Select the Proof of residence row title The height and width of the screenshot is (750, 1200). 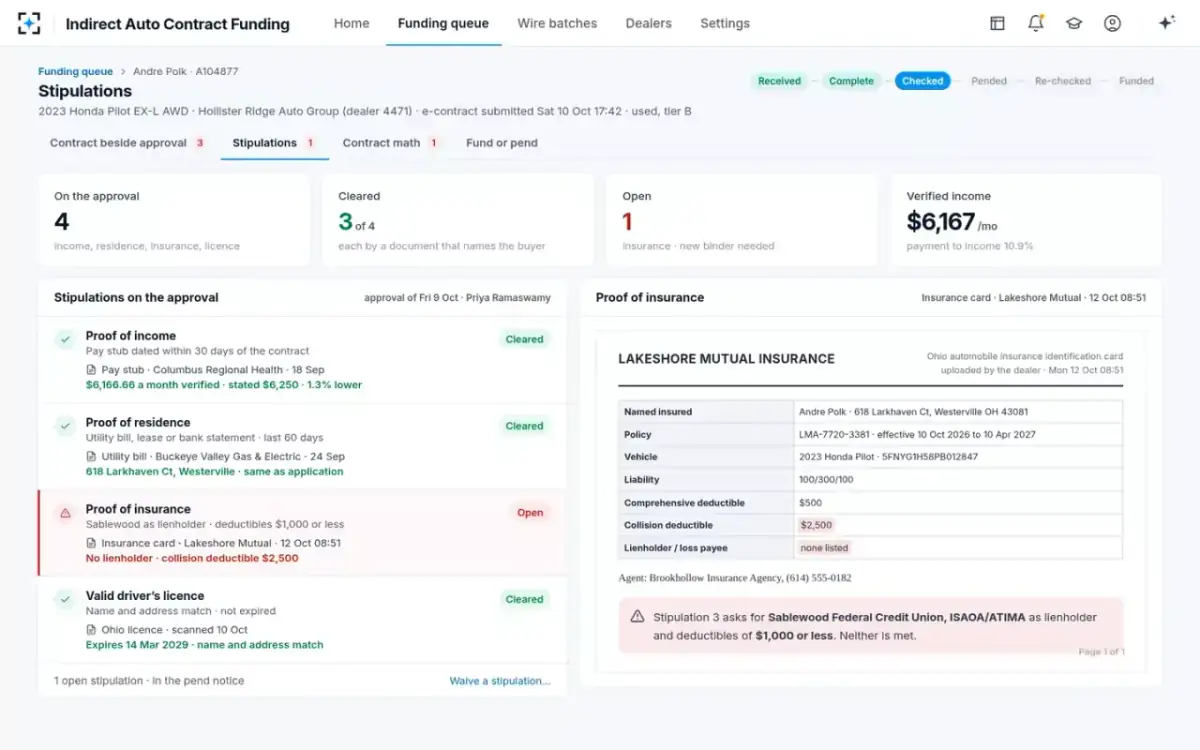point(138,423)
